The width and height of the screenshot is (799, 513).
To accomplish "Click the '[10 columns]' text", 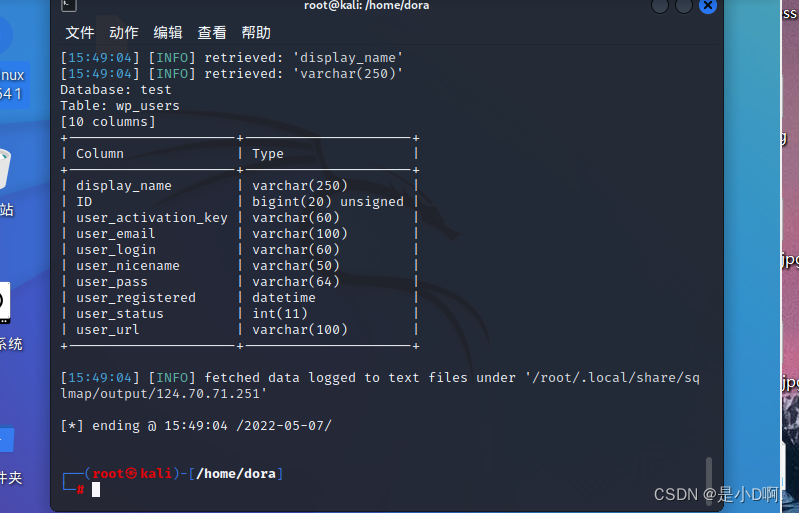I will (108, 122).
